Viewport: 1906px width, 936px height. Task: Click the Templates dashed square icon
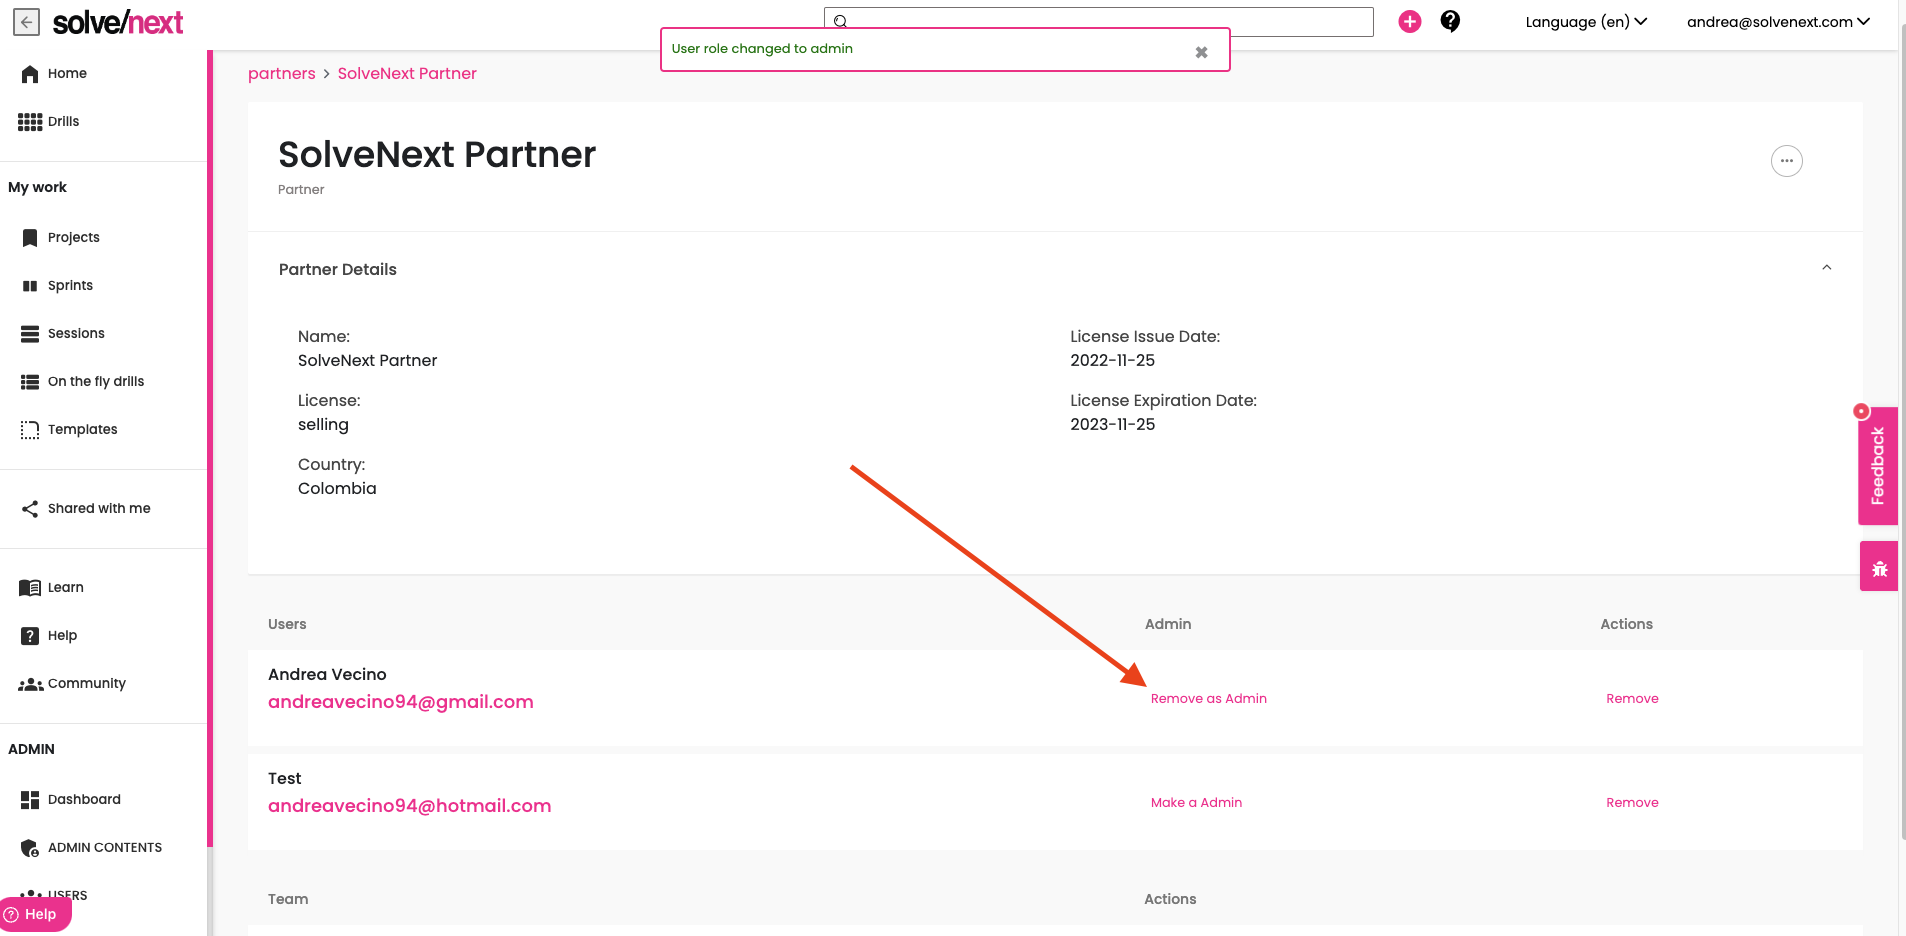pos(30,430)
